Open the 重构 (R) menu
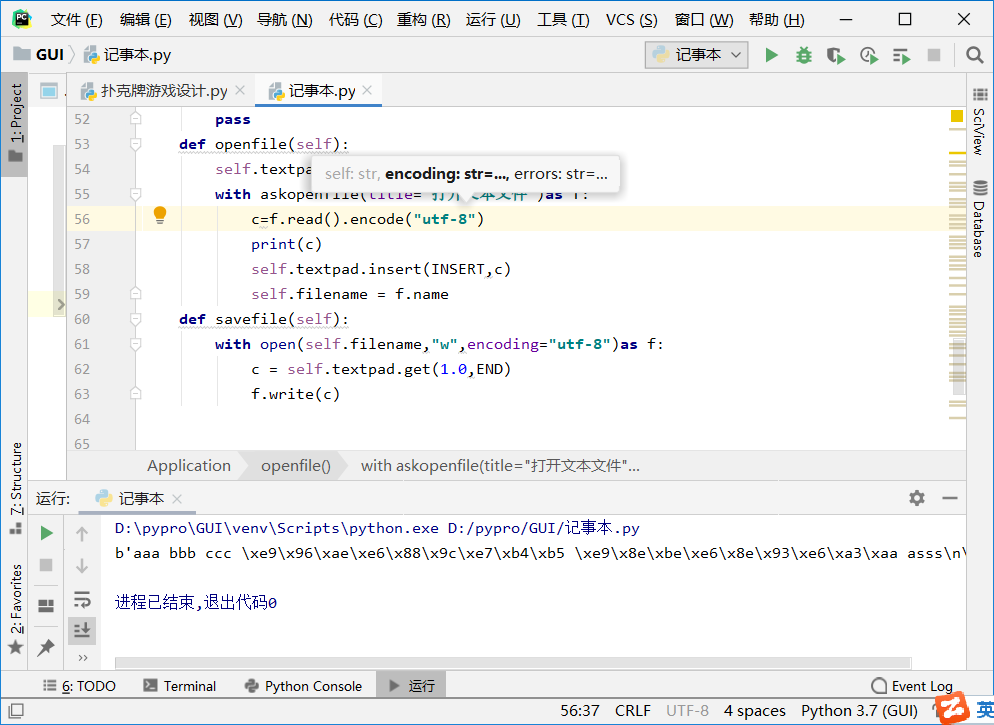Viewport: 994px width, 725px height. (423, 20)
